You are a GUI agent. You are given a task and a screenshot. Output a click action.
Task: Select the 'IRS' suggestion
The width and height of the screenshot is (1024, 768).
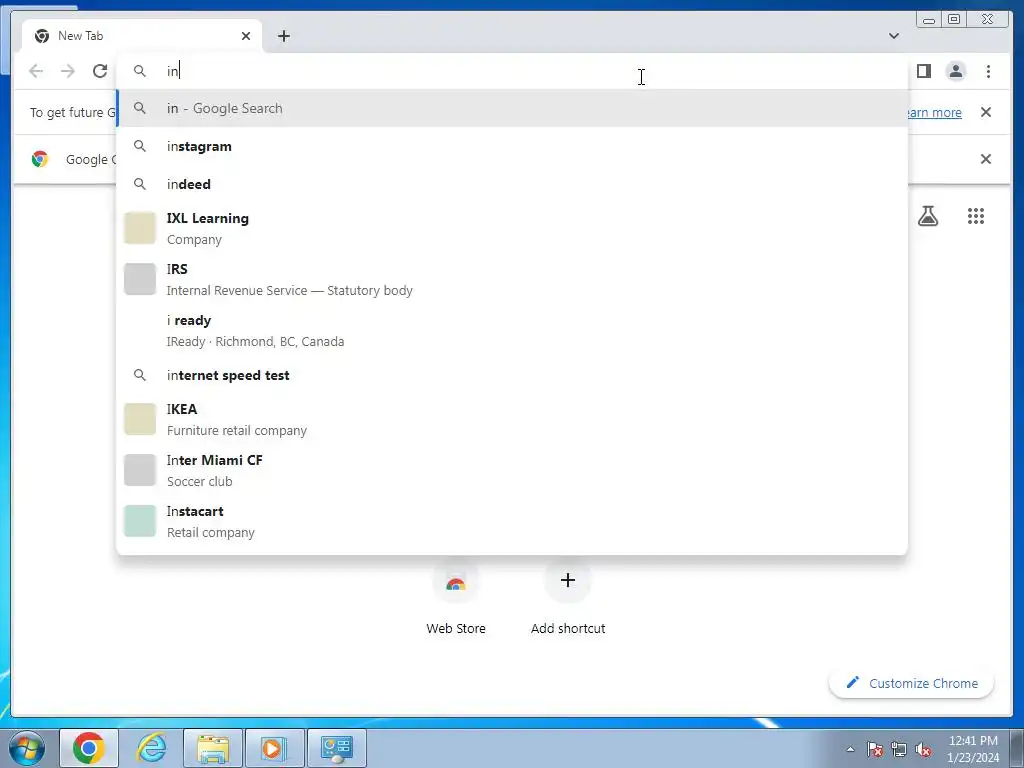click(512, 280)
